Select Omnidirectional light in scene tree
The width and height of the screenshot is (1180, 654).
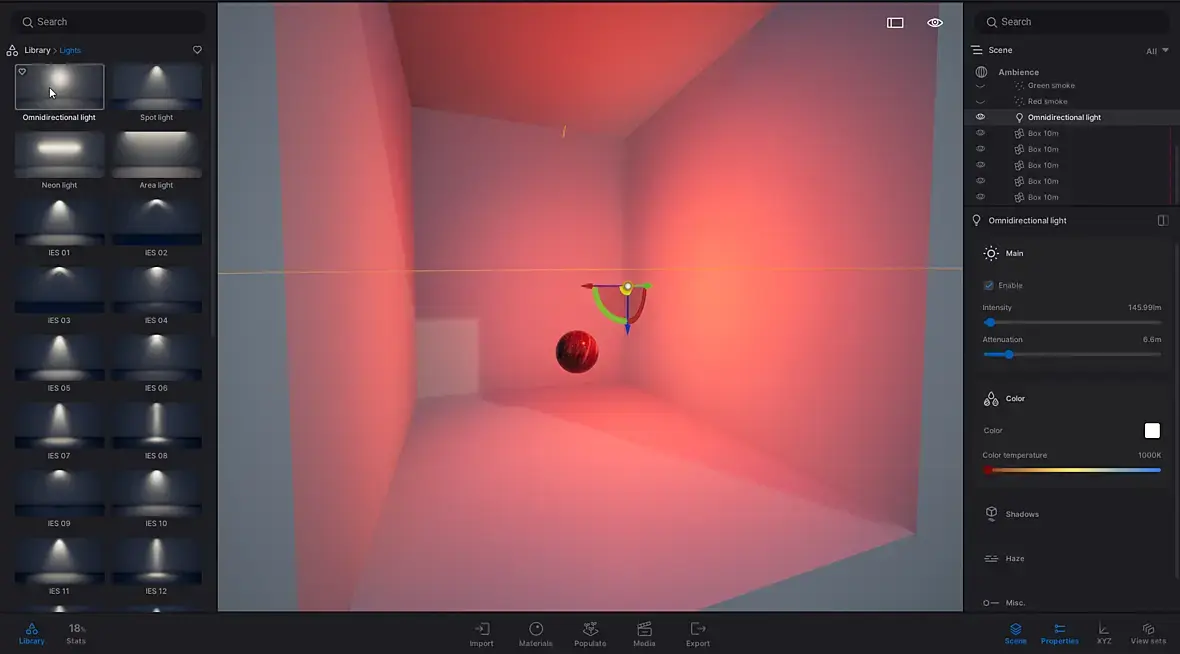point(1064,117)
